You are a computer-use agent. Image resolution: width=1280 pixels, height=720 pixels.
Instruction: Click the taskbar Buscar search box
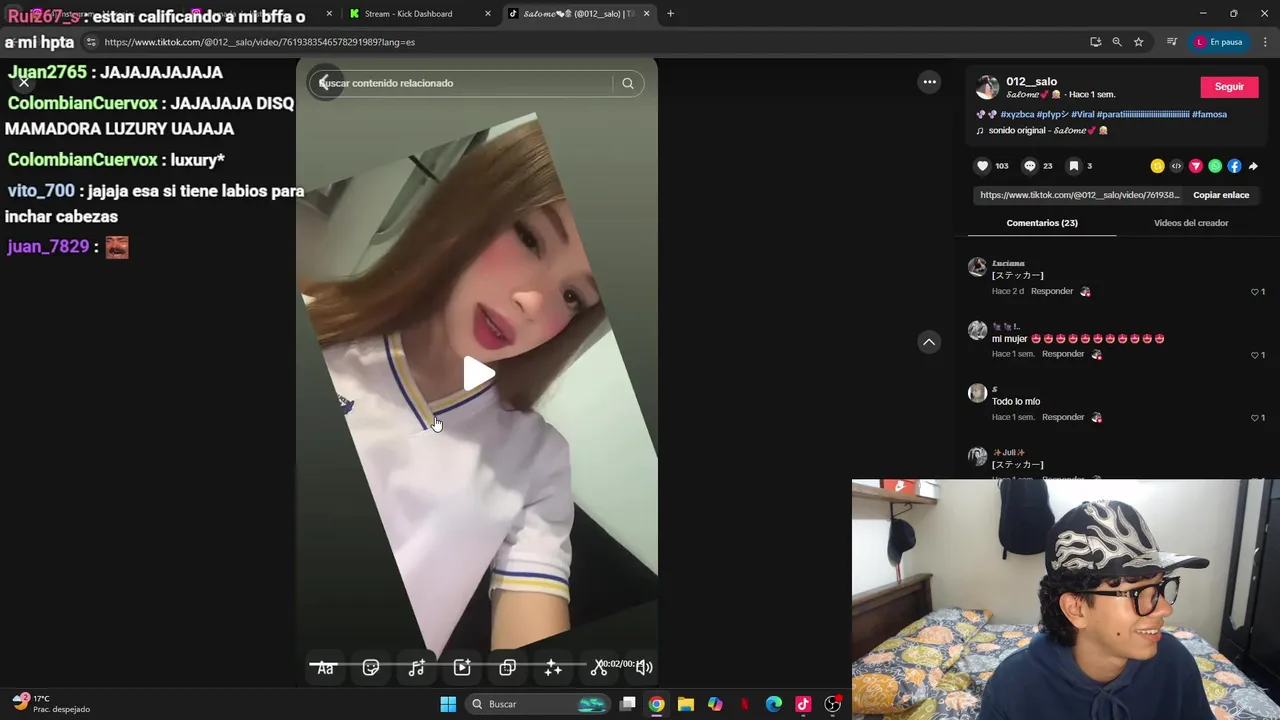[x=539, y=704]
